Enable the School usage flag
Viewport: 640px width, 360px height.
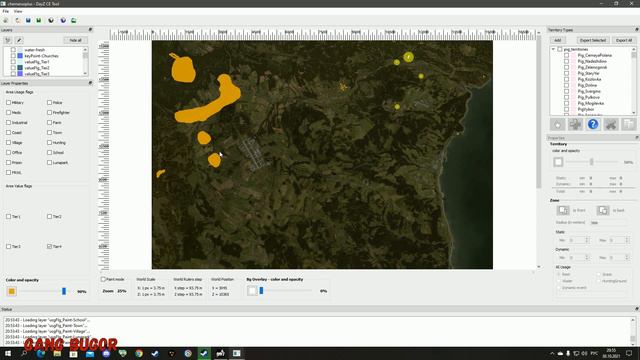tap(49, 152)
